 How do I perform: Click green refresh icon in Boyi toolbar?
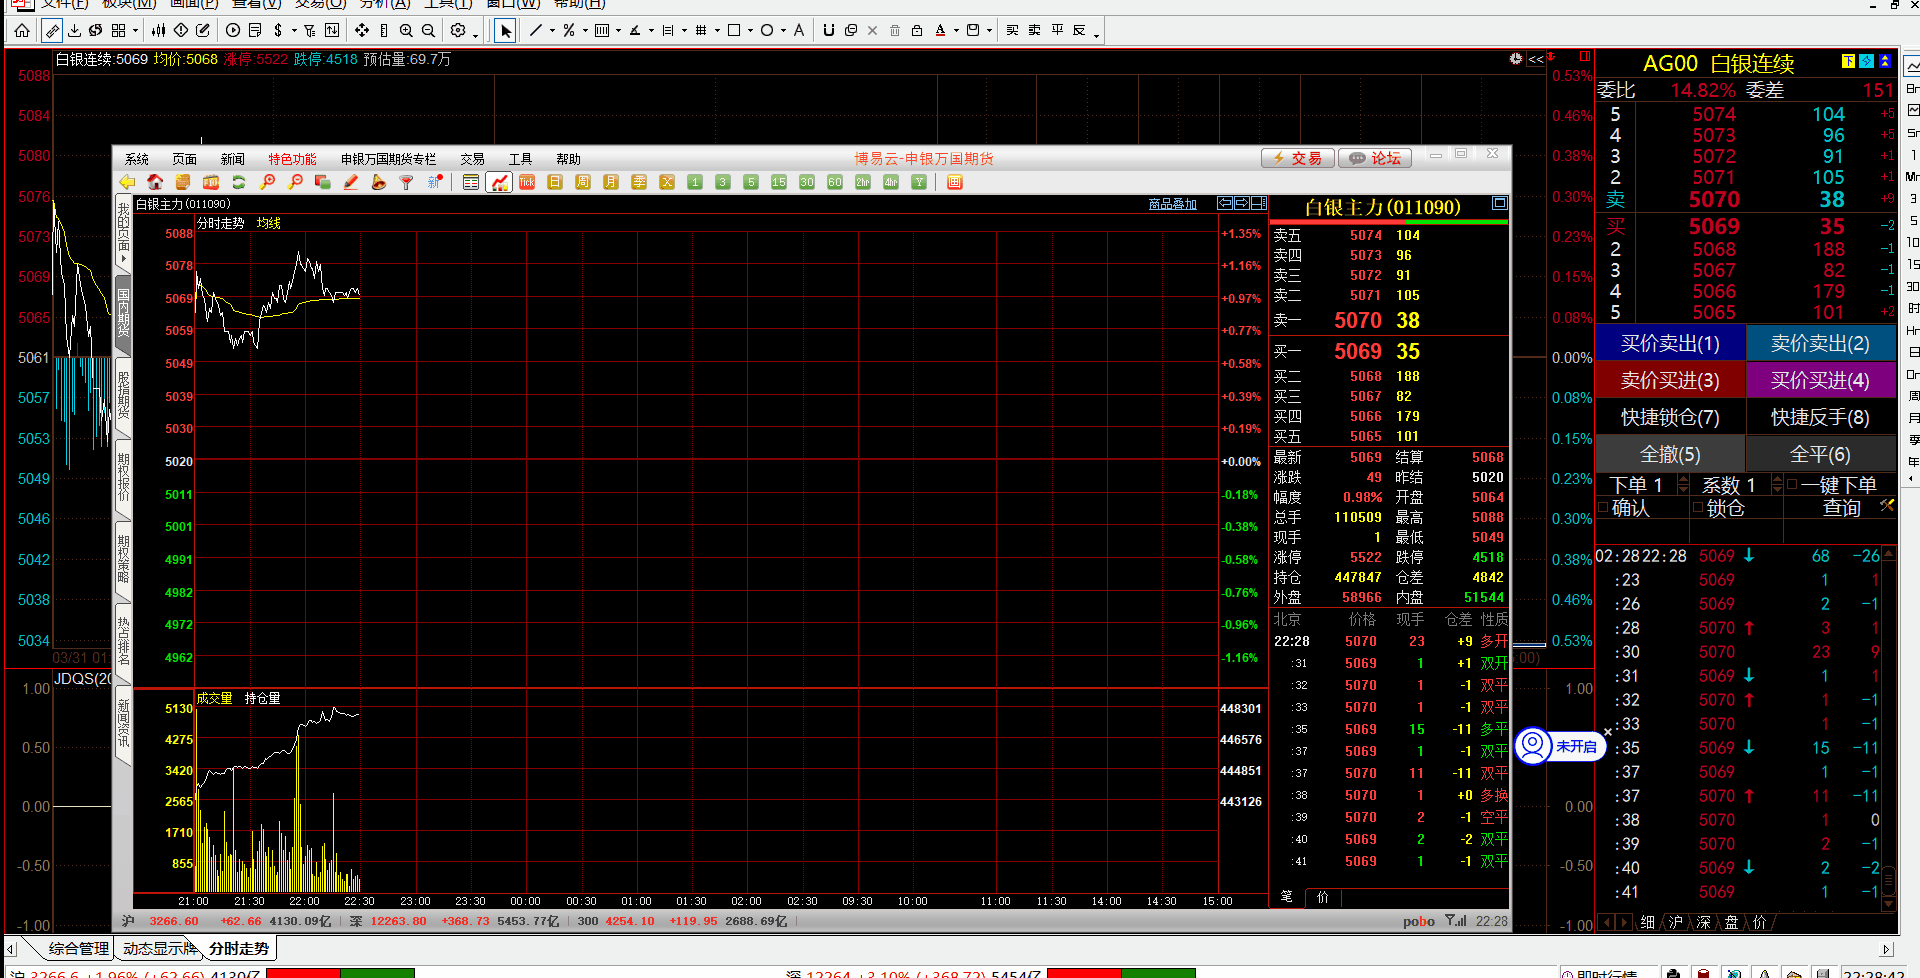[239, 182]
